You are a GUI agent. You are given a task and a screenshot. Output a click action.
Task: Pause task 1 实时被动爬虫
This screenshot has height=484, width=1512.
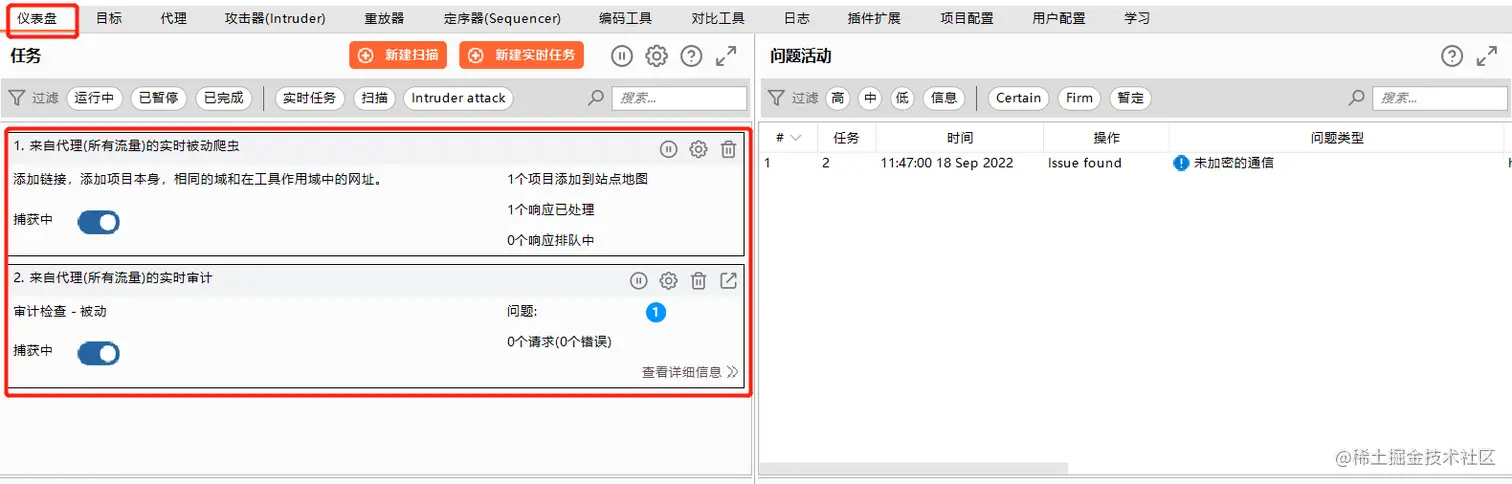(x=668, y=149)
